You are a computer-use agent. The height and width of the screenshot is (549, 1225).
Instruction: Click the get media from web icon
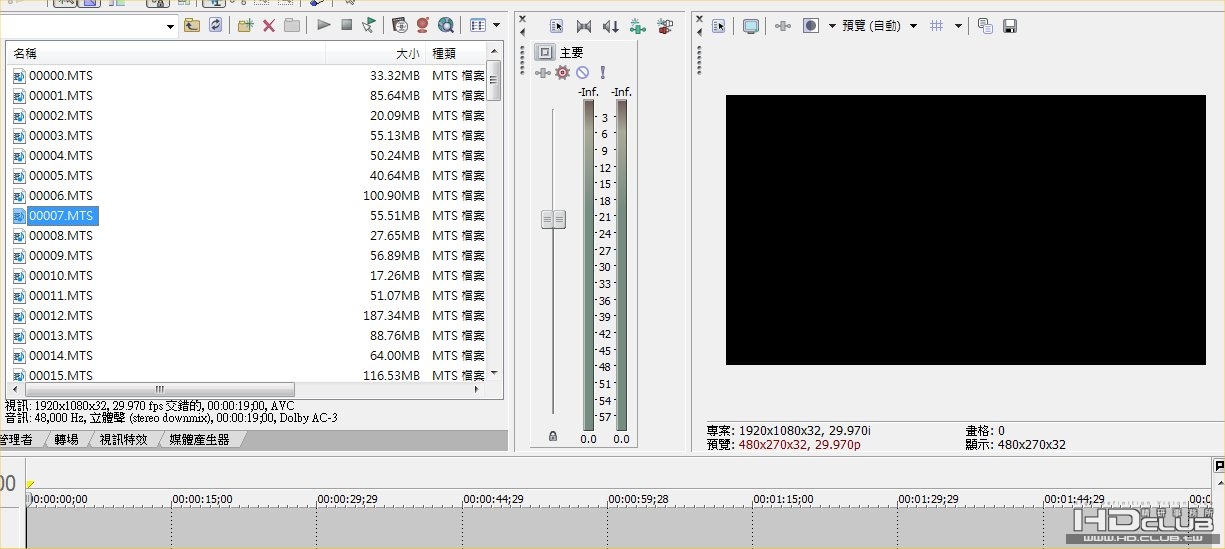tap(400, 25)
